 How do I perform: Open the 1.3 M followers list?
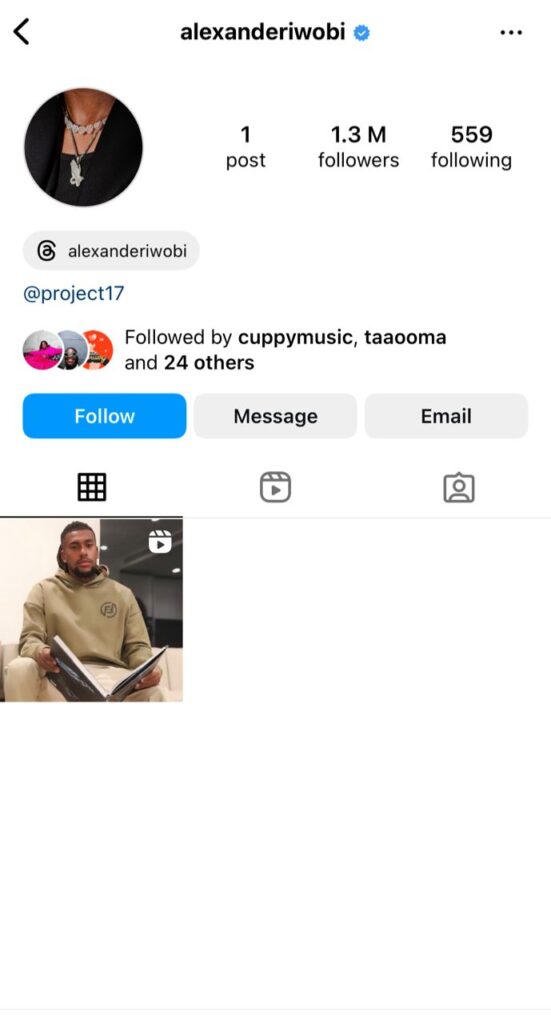[x=358, y=147]
